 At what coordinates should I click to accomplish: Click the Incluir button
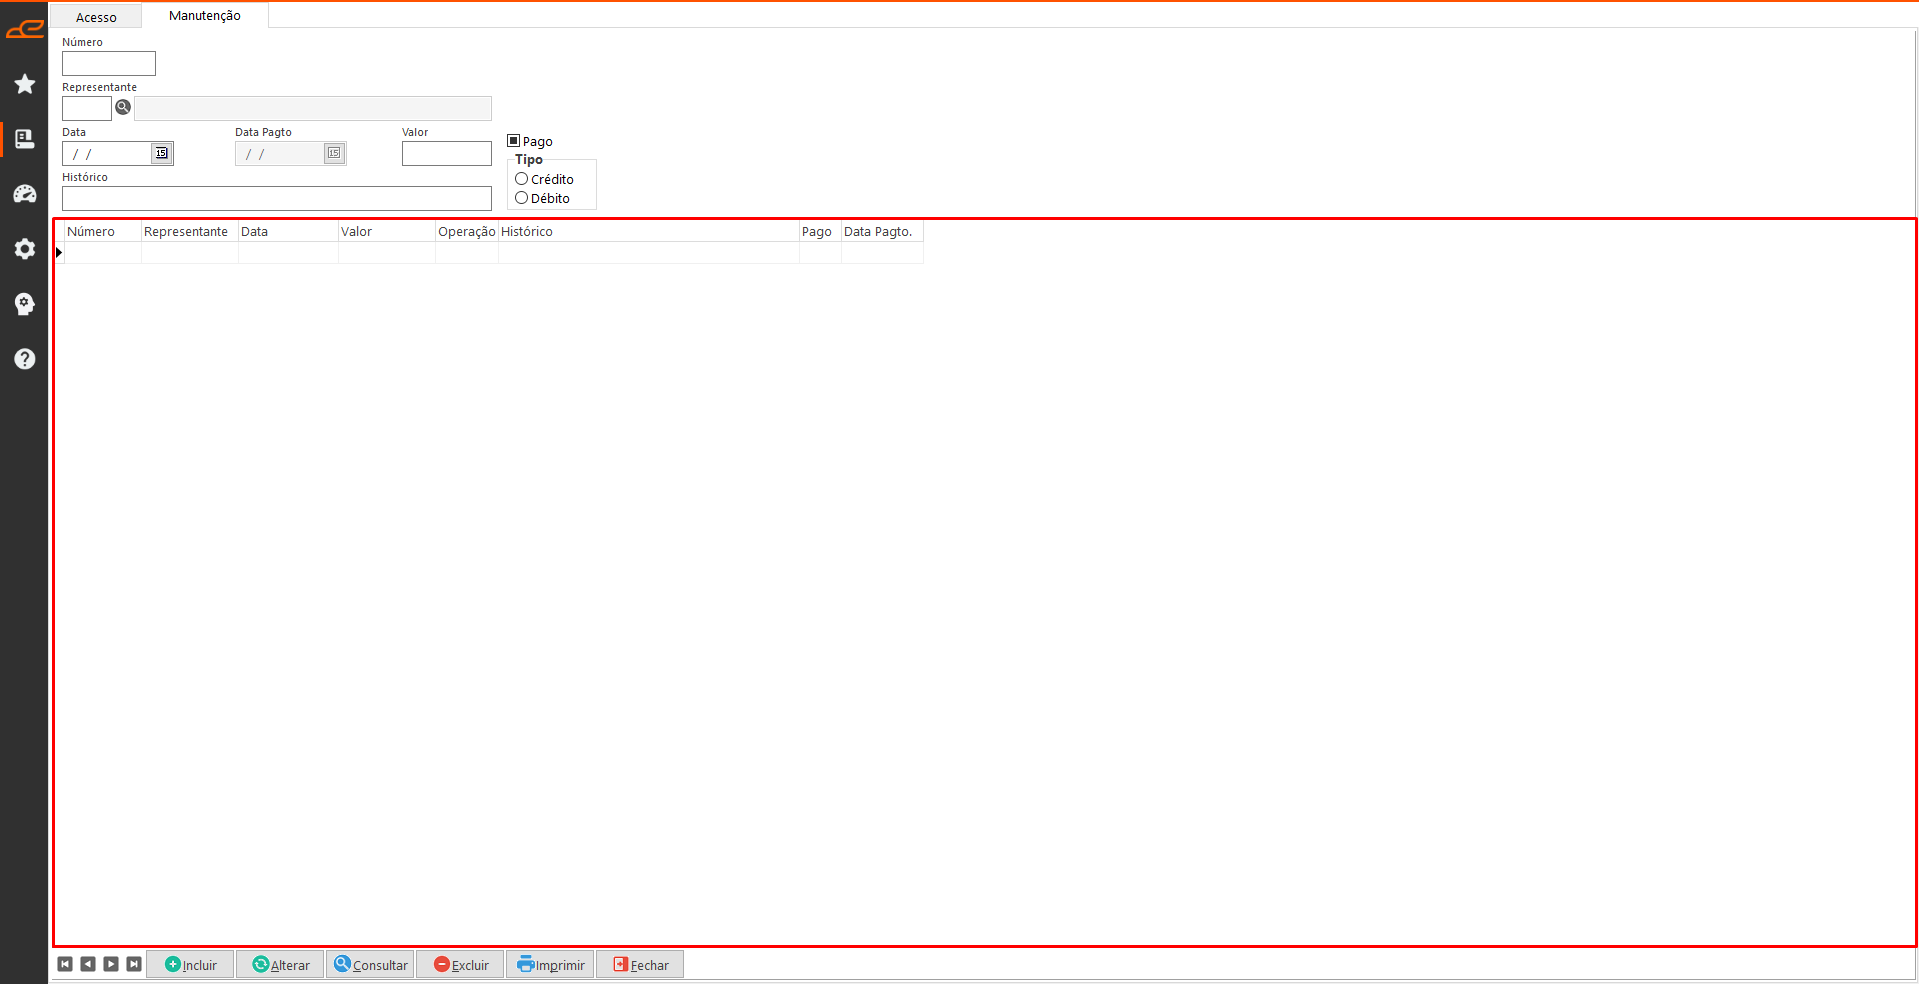(x=190, y=965)
